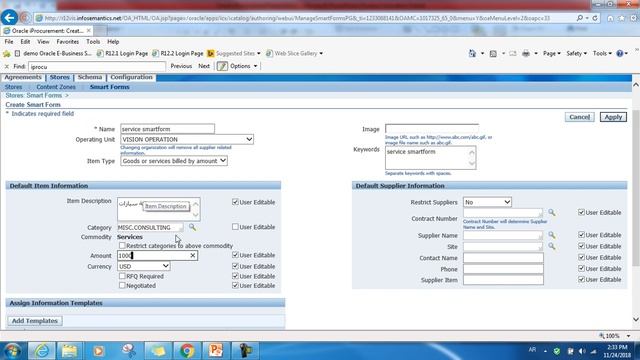Check the RFQ Required checkbox

pyautogui.click(x=122, y=276)
